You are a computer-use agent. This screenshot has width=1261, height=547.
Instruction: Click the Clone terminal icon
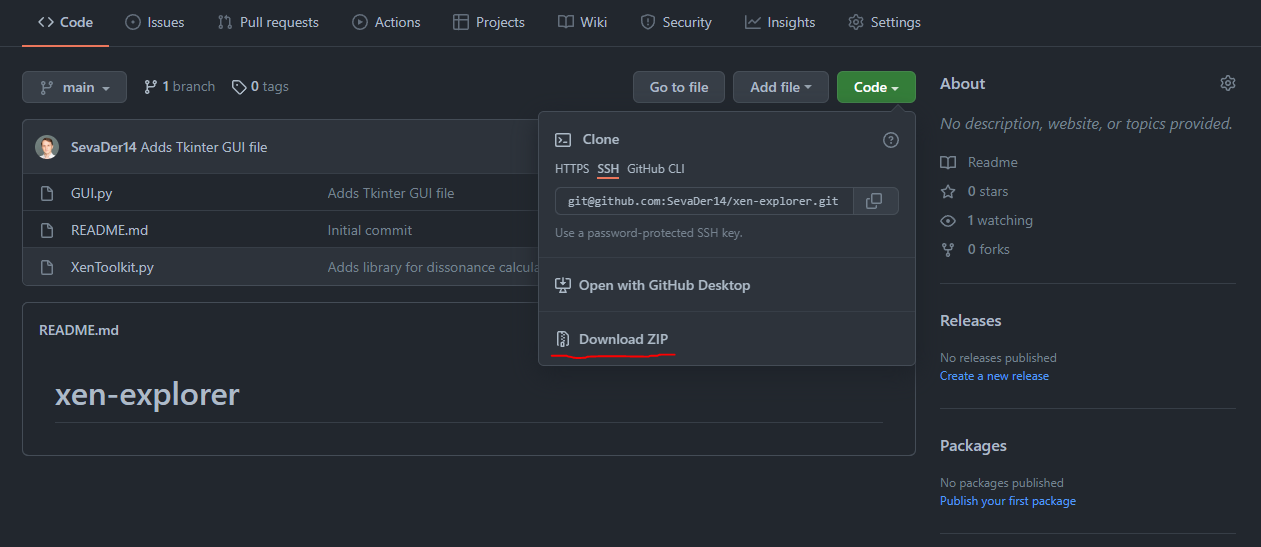point(563,140)
